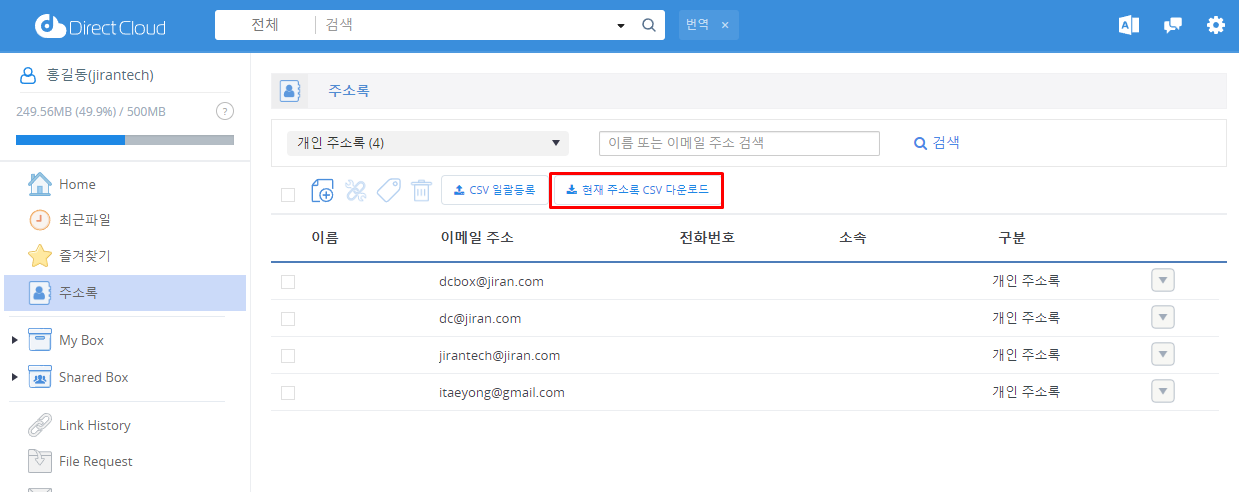The width and height of the screenshot is (1239, 492).
Task: Open 최근파일 in the sidebar
Action: pyautogui.click(x=84, y=220)
